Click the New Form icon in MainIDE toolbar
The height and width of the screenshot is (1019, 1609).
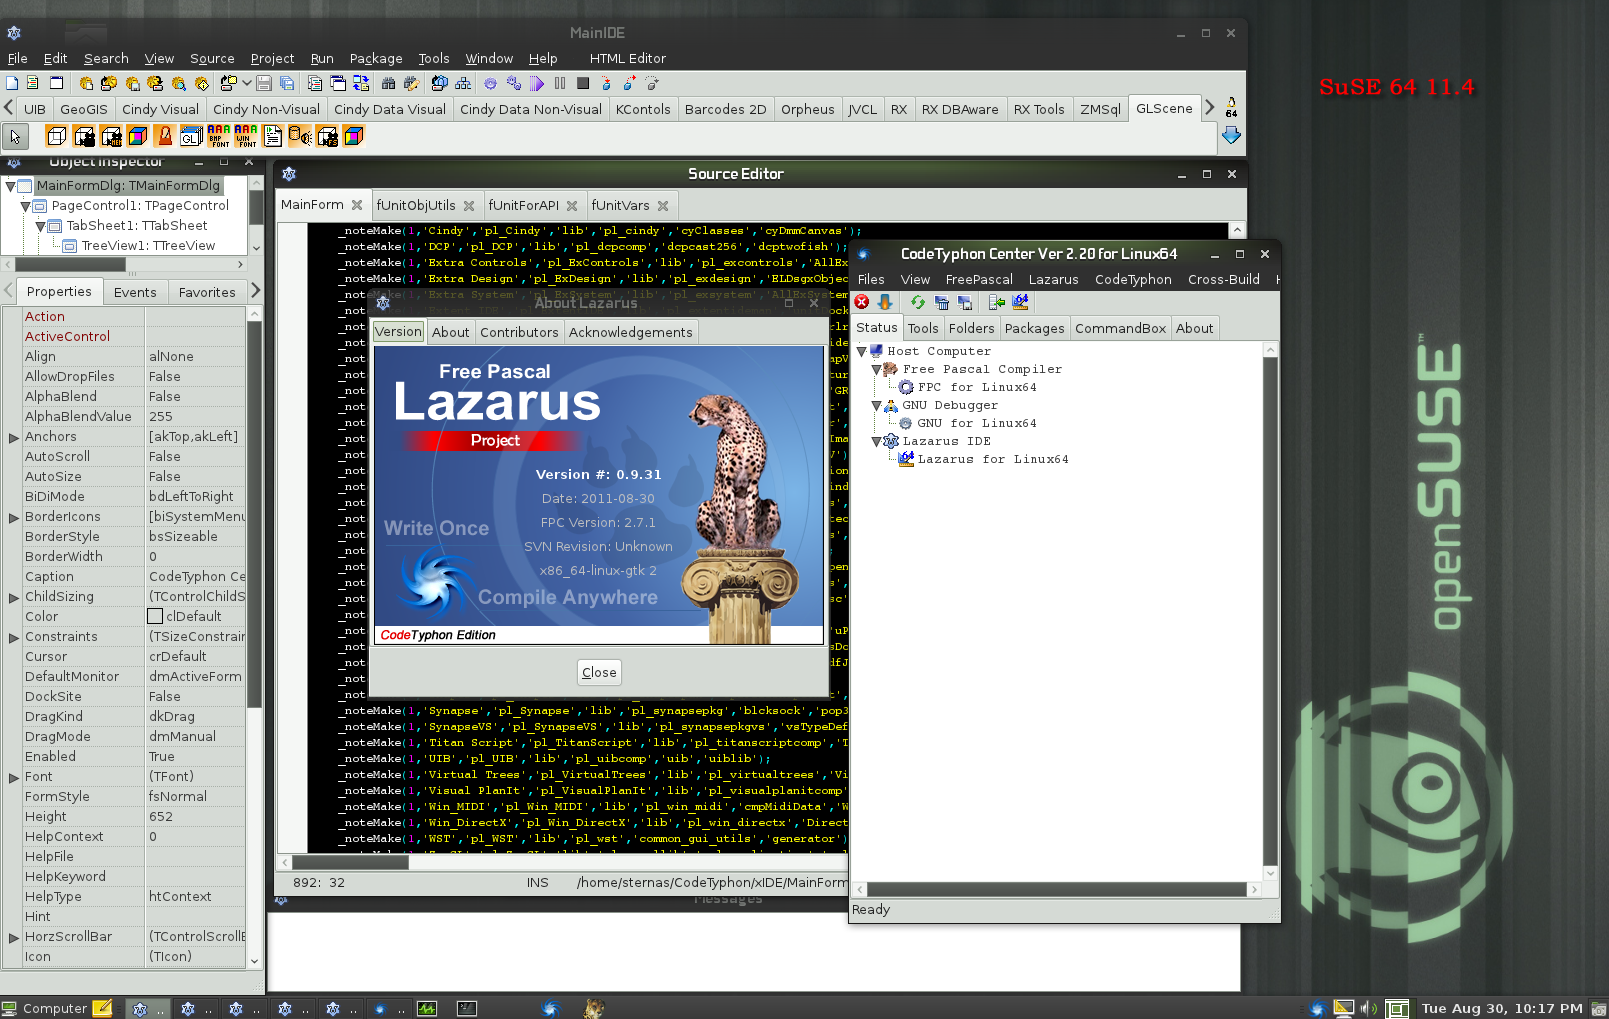click(x=57, y=83)
